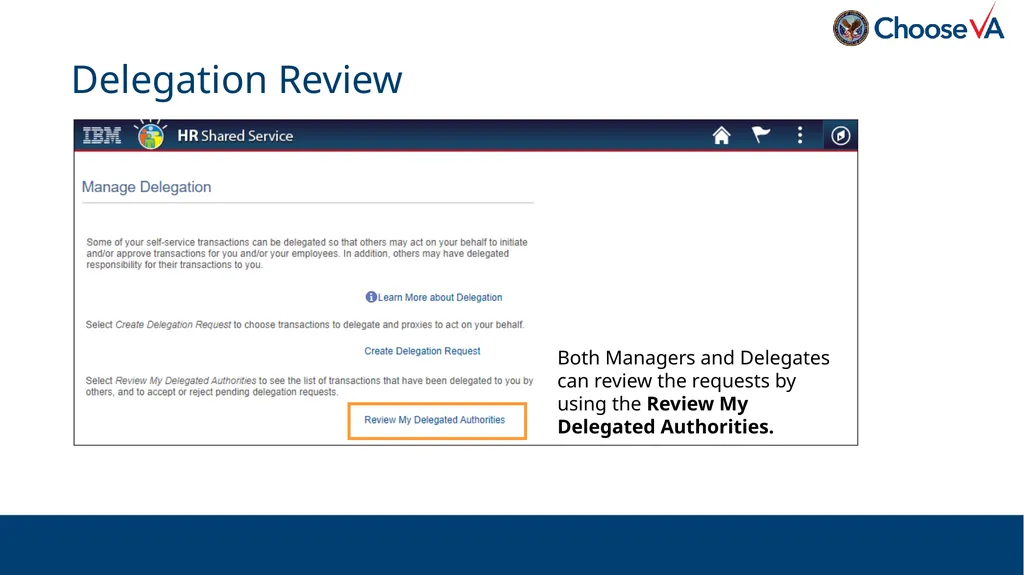This screenshot has width=1024, height=575.
Task: Open Learn More about Delegation link
Action: (440, 297)
